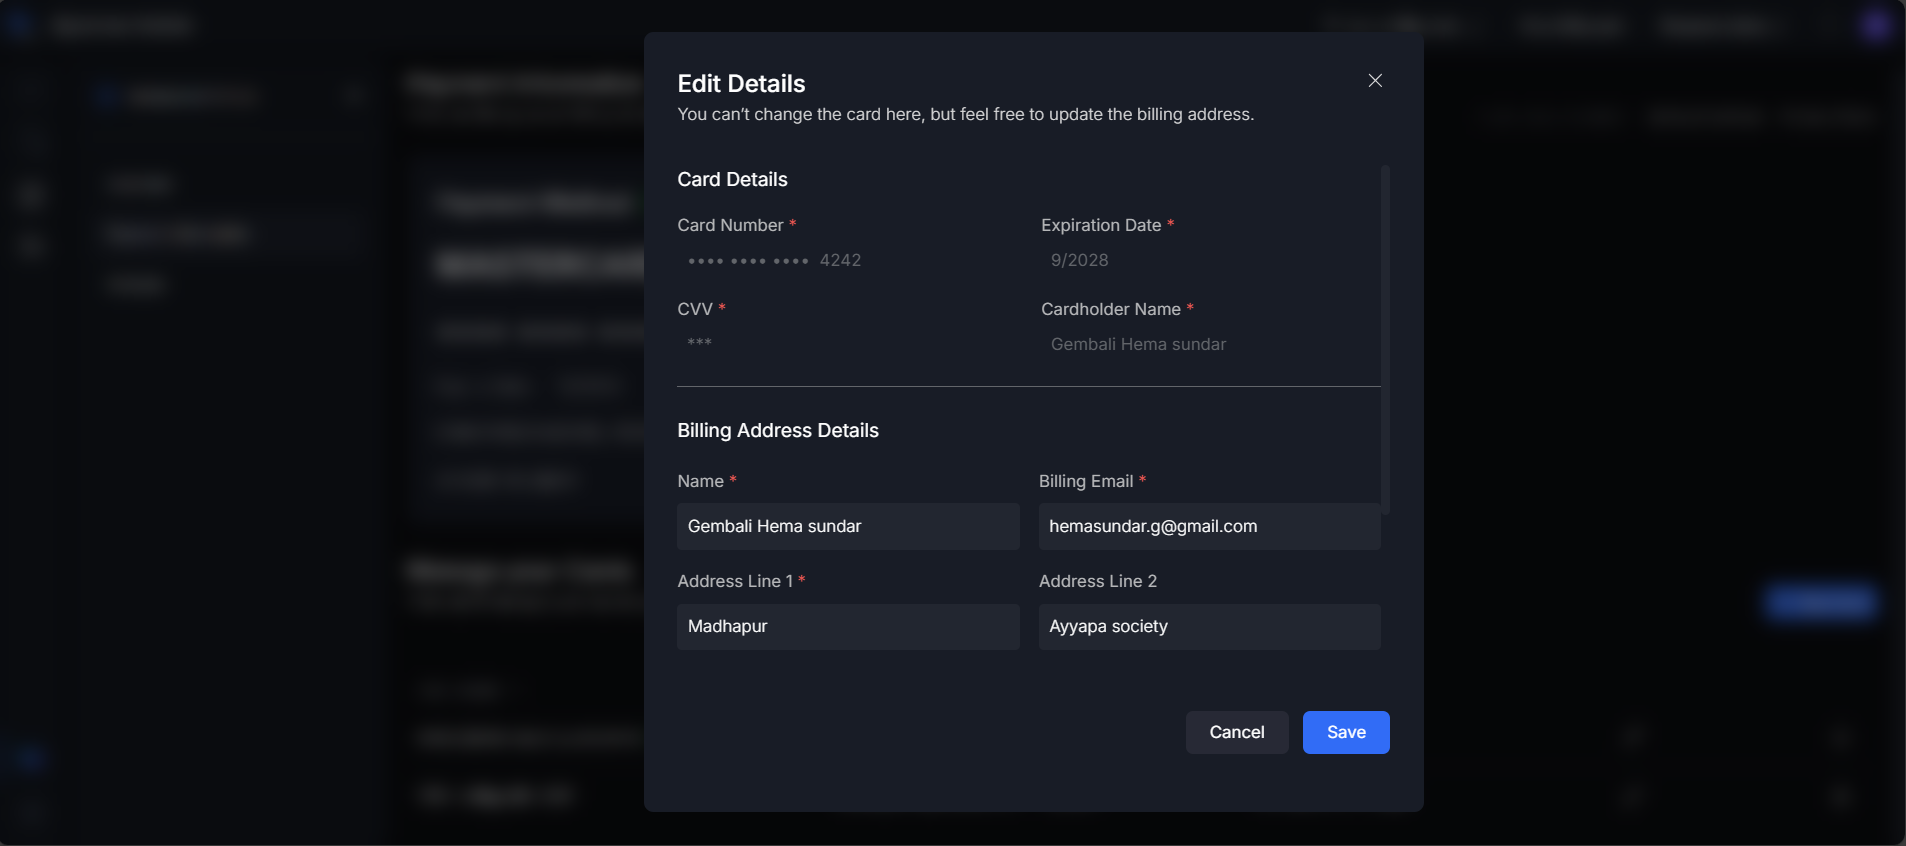Click the Address Line 2 label text
Screen dimensions: 1906x846
tap(1097, 581)
